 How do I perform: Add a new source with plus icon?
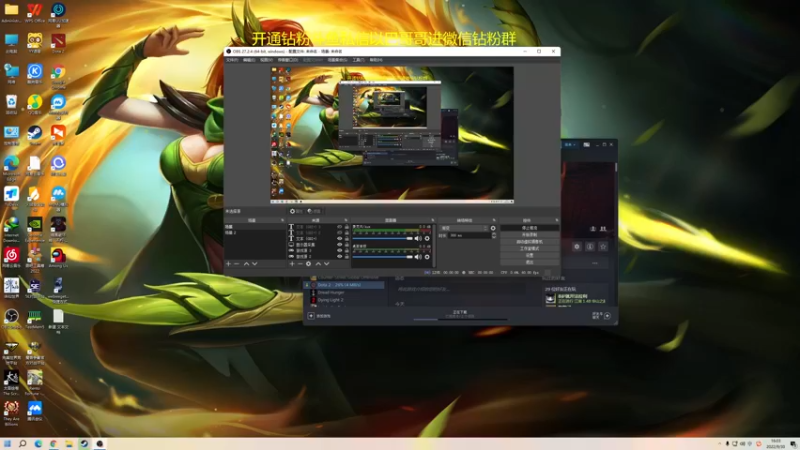[x=292, y=264]
